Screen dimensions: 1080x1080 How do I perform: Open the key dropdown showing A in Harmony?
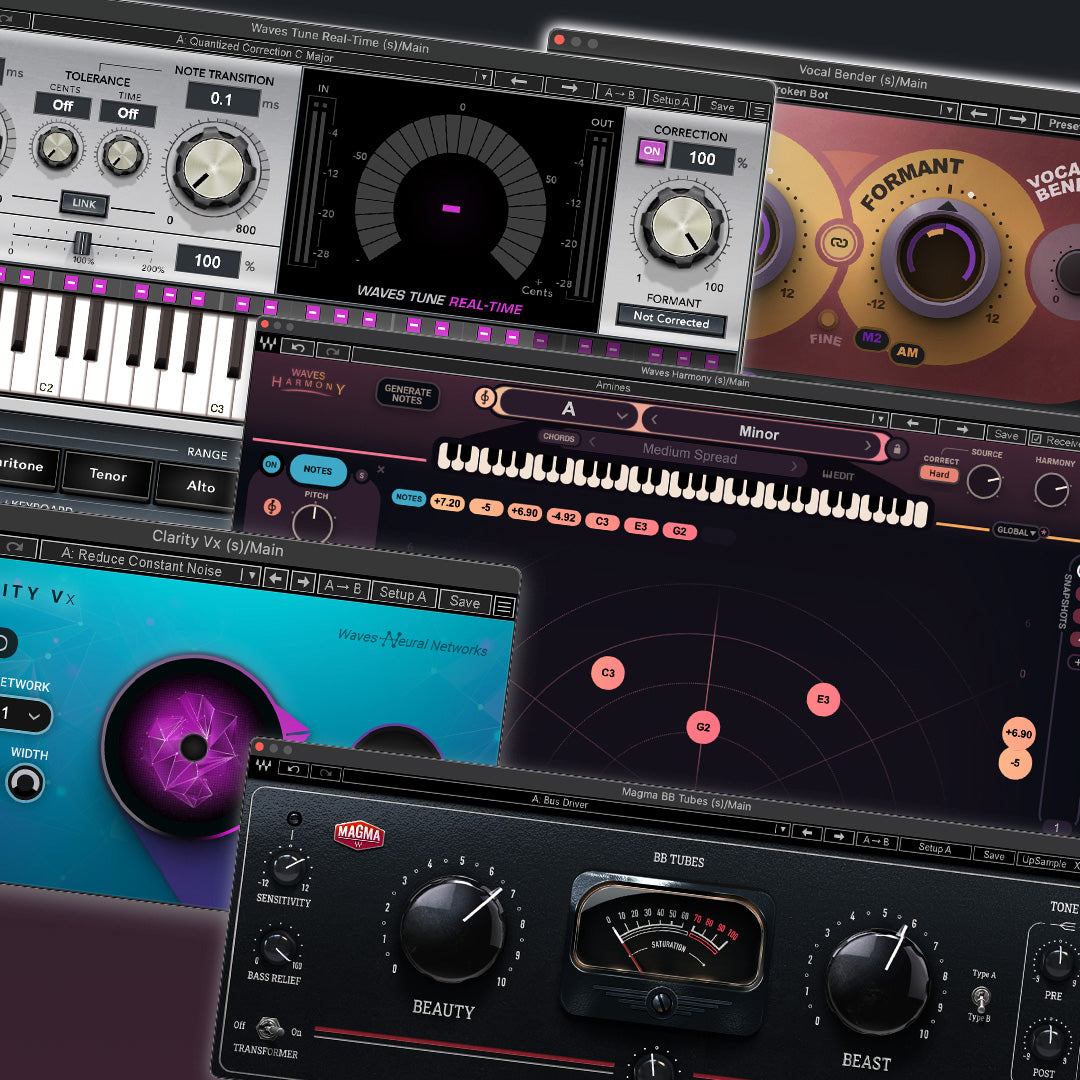568,409
